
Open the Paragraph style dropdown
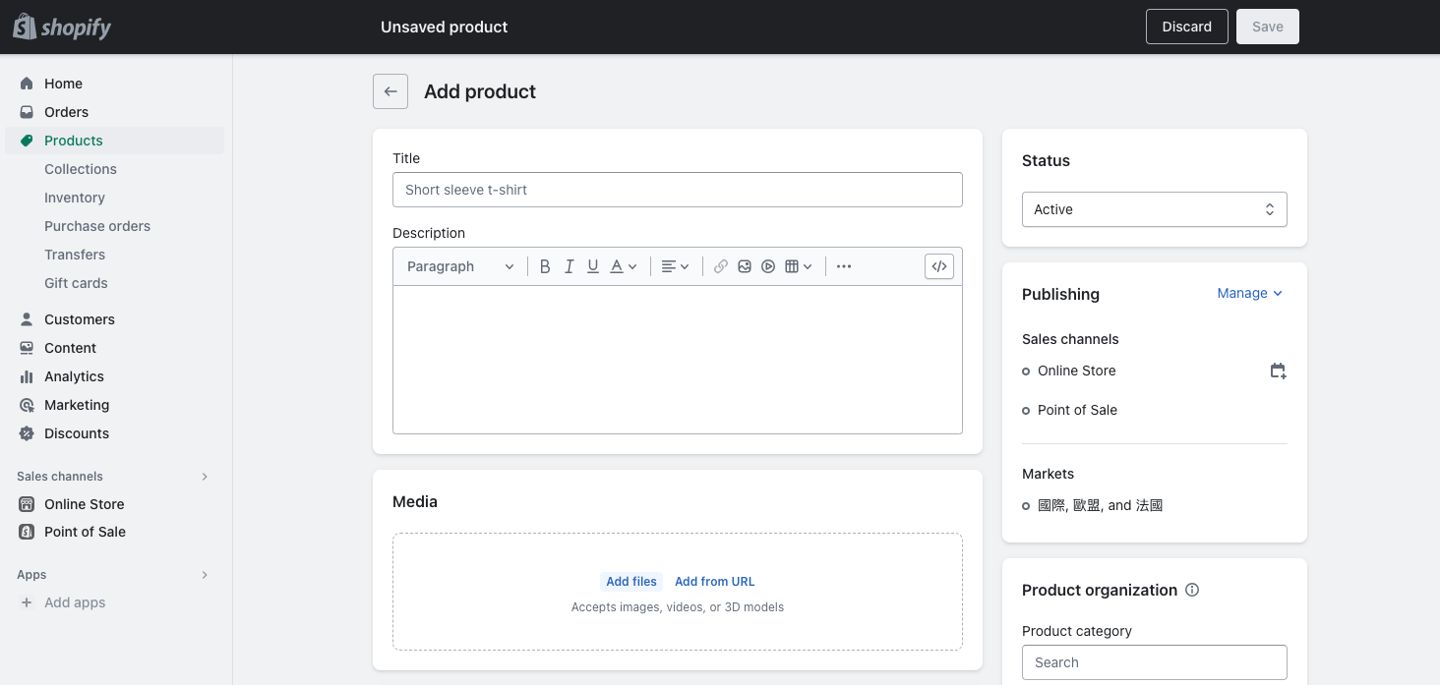tap(460, 266)
